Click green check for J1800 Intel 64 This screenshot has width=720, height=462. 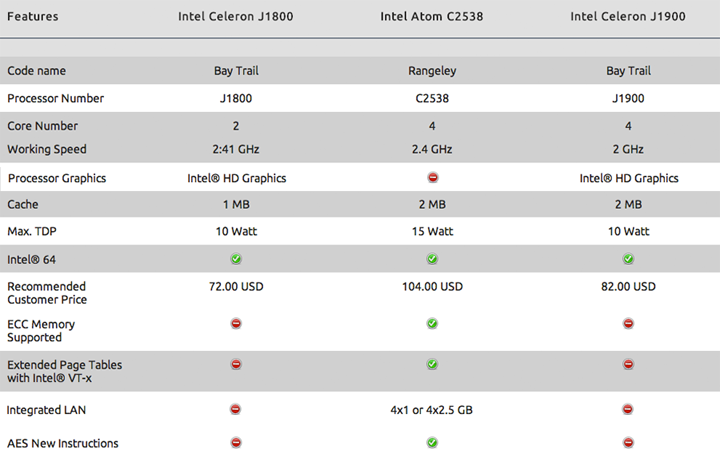(236, 259)
